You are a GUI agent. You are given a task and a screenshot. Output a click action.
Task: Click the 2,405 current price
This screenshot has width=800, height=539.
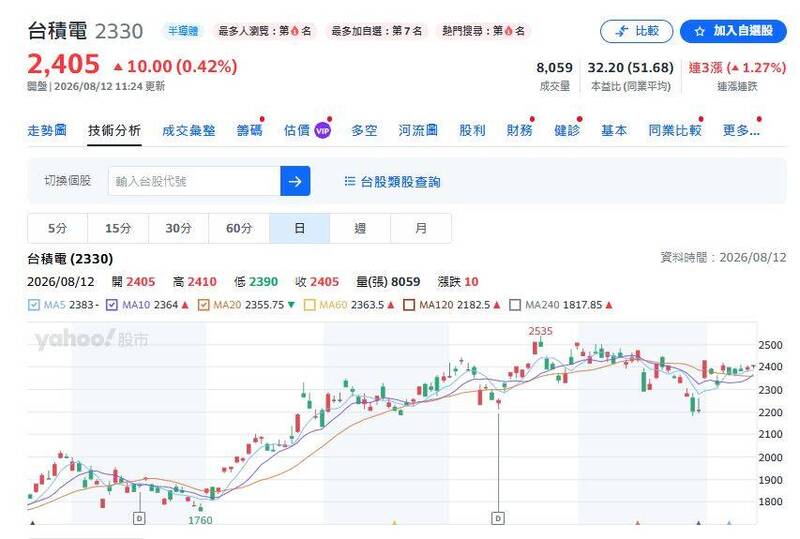[x=63, y=65]
